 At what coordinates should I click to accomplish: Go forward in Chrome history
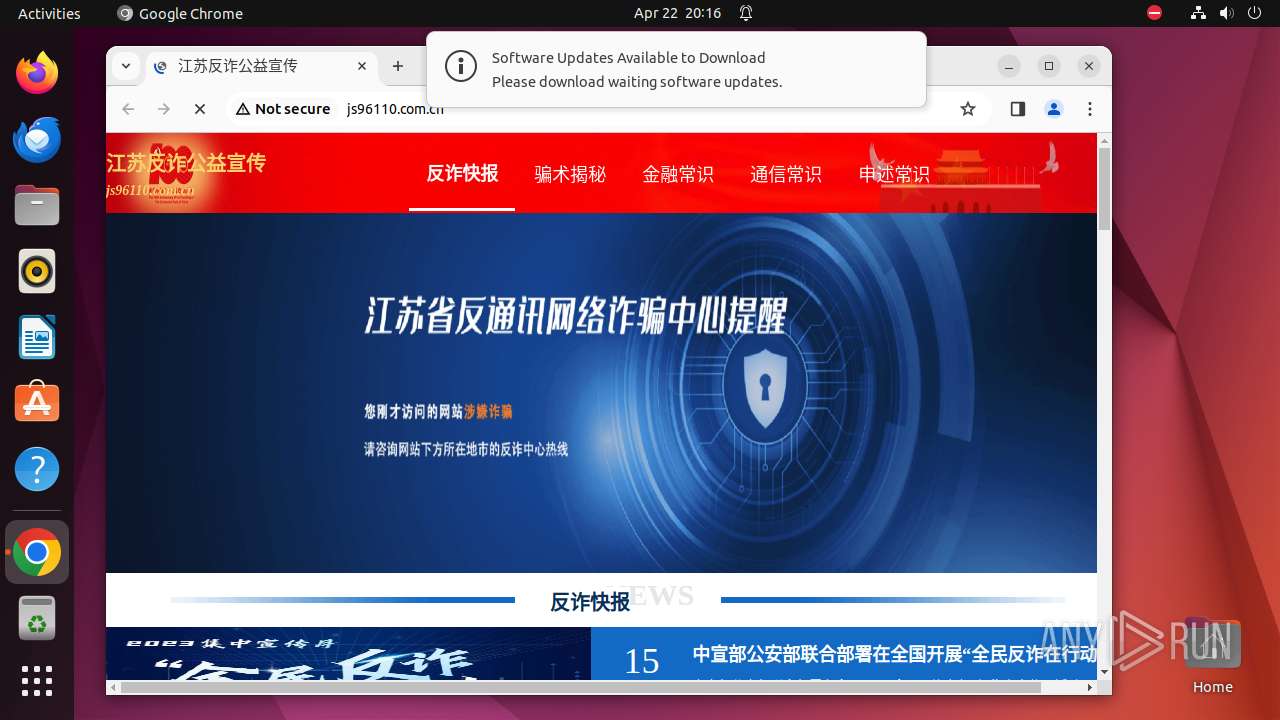point(164,109)
